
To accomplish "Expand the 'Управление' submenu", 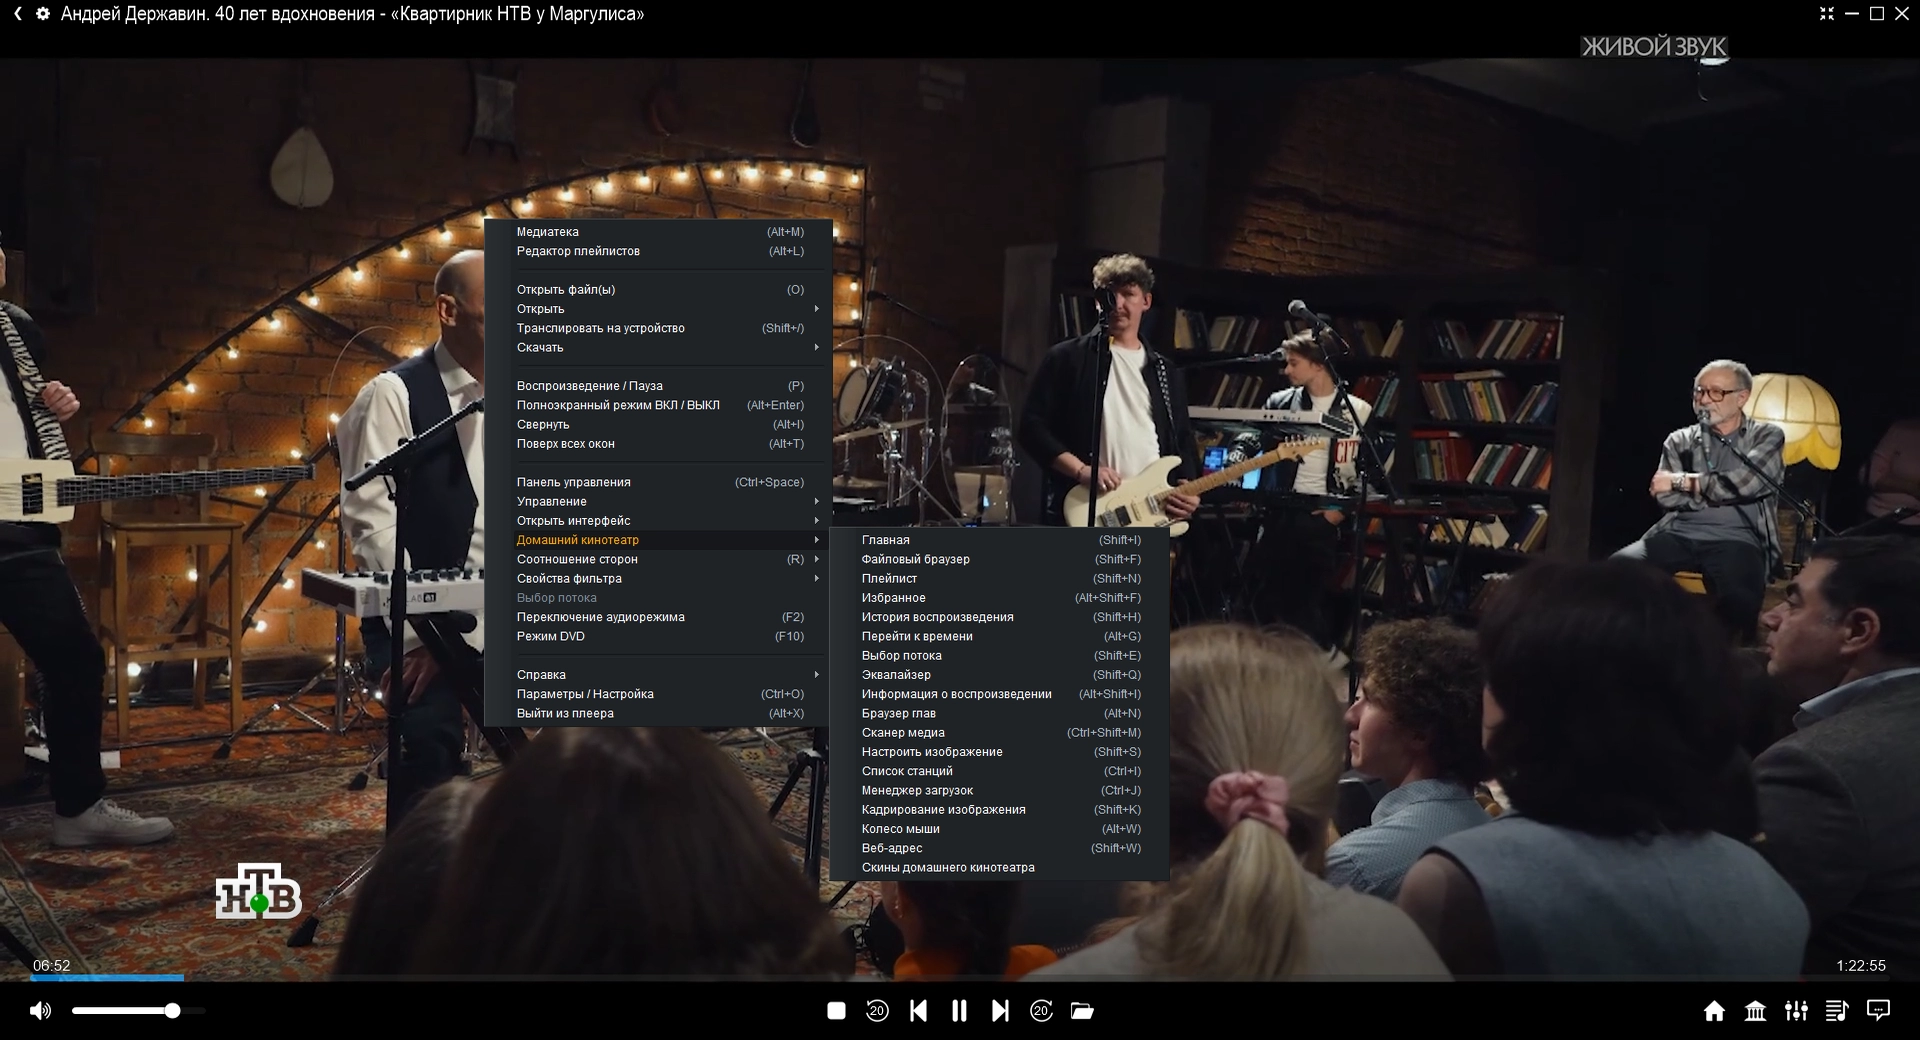I will (x=552, y=501).
